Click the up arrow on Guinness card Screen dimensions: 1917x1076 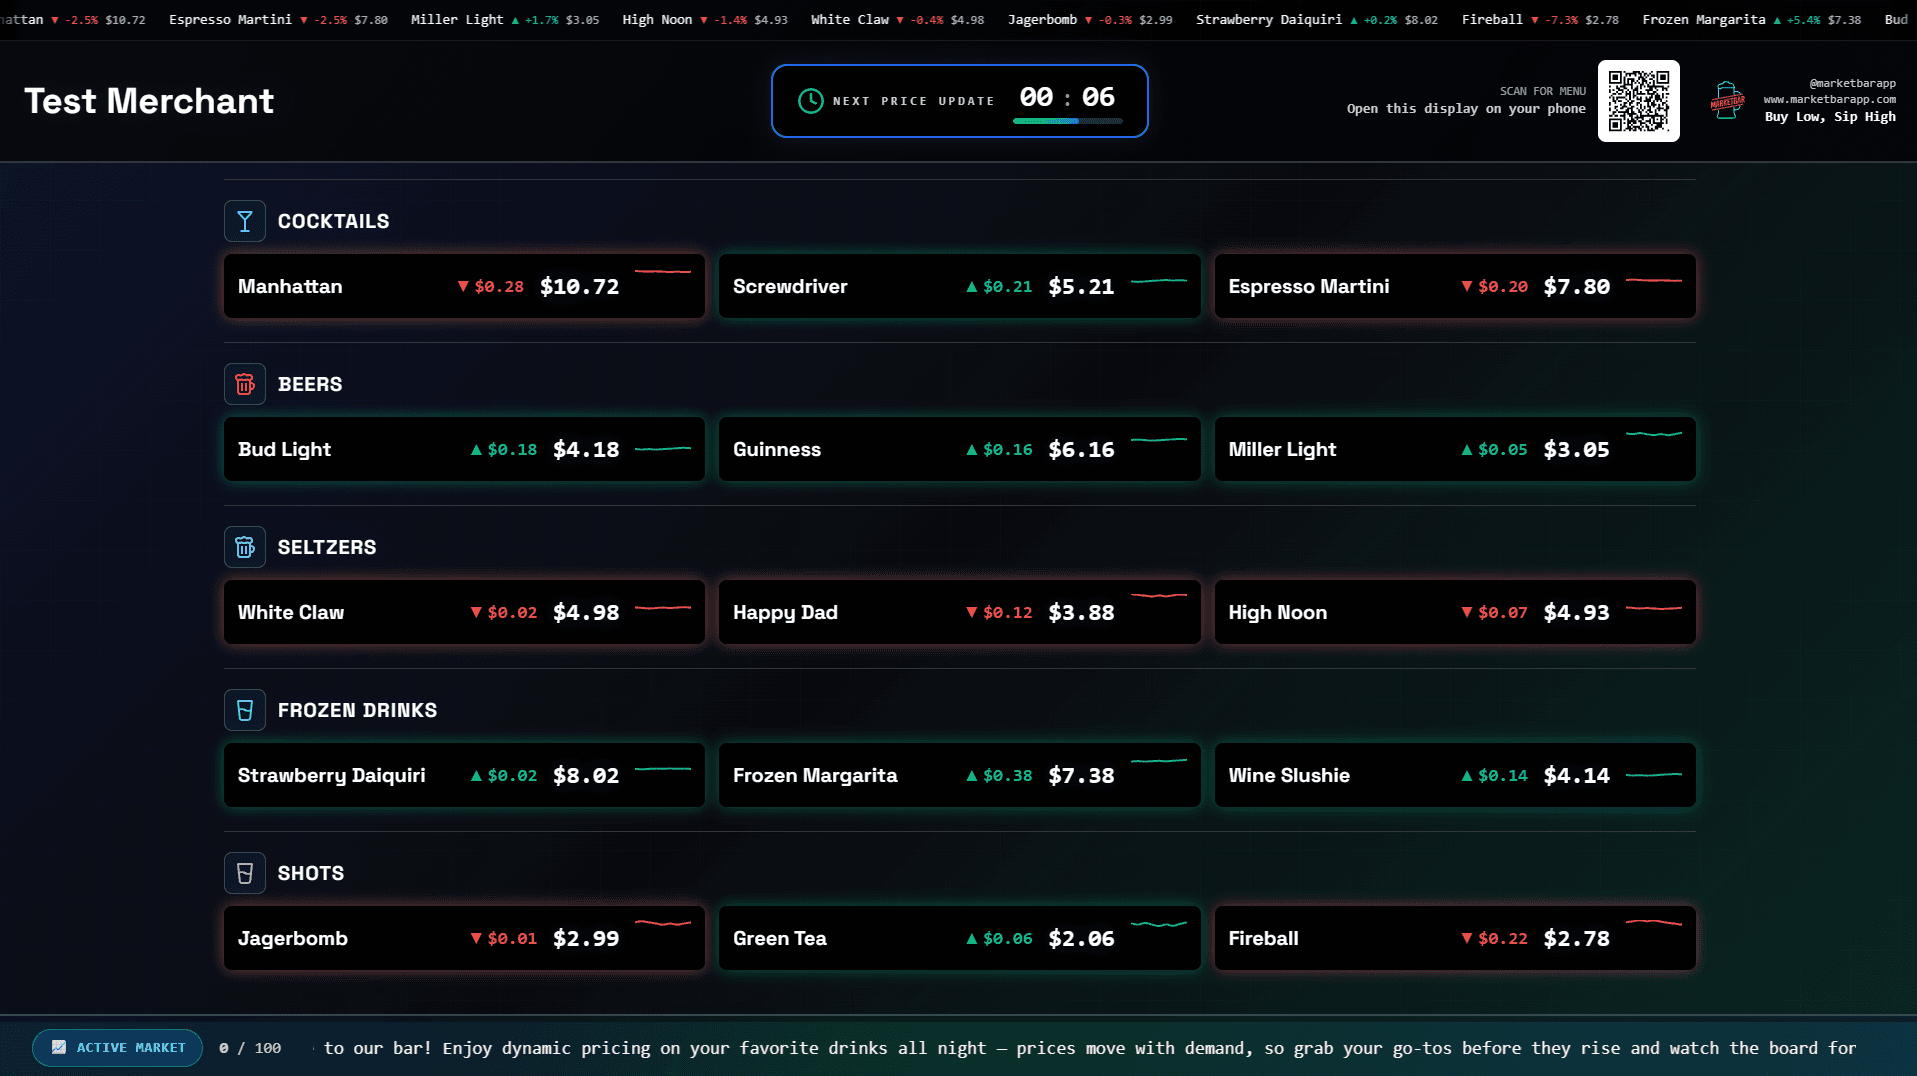(971, 449)
